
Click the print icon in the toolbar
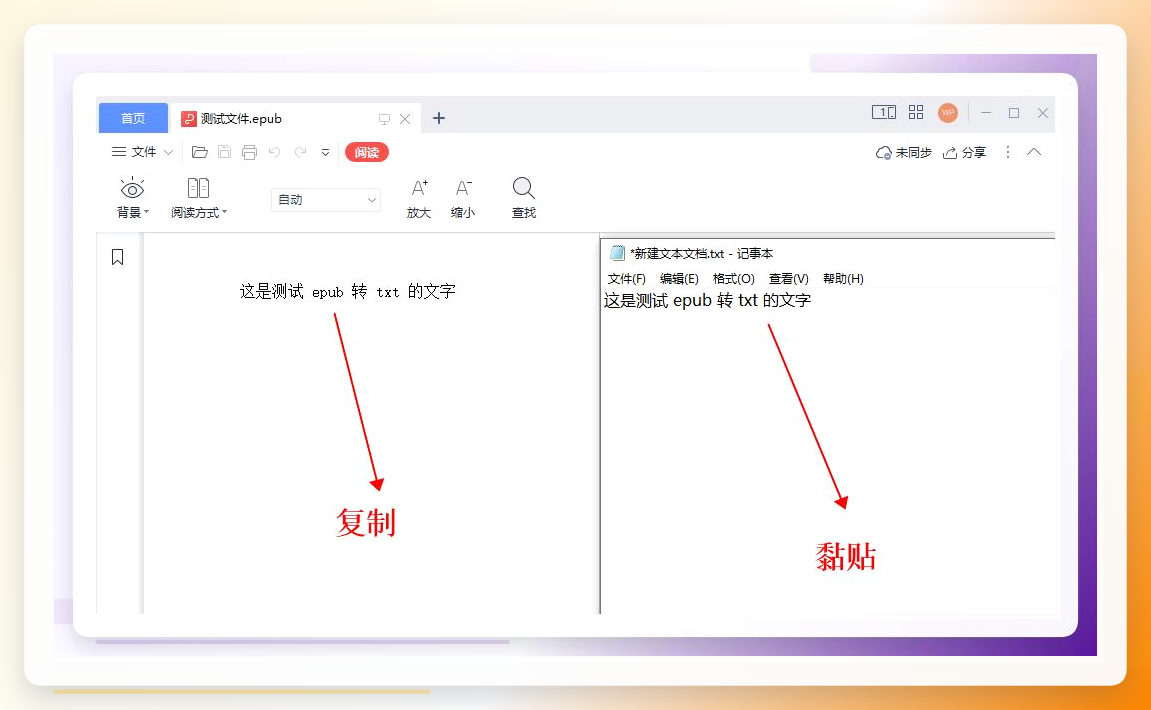pos(250,152)
